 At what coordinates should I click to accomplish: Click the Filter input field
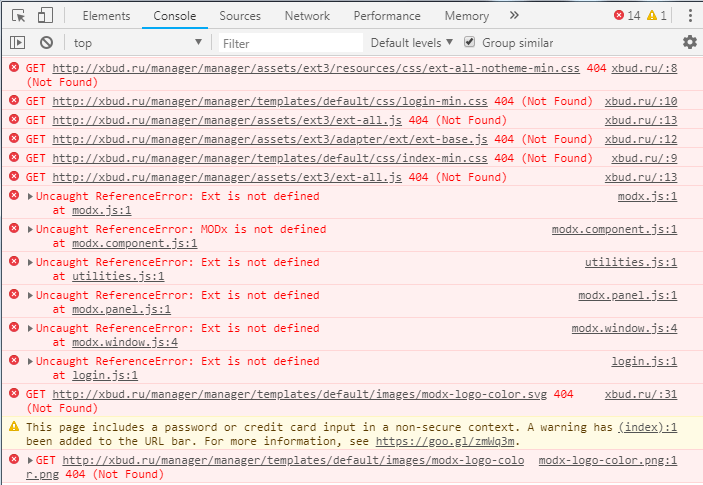click(x=291, y=43)
